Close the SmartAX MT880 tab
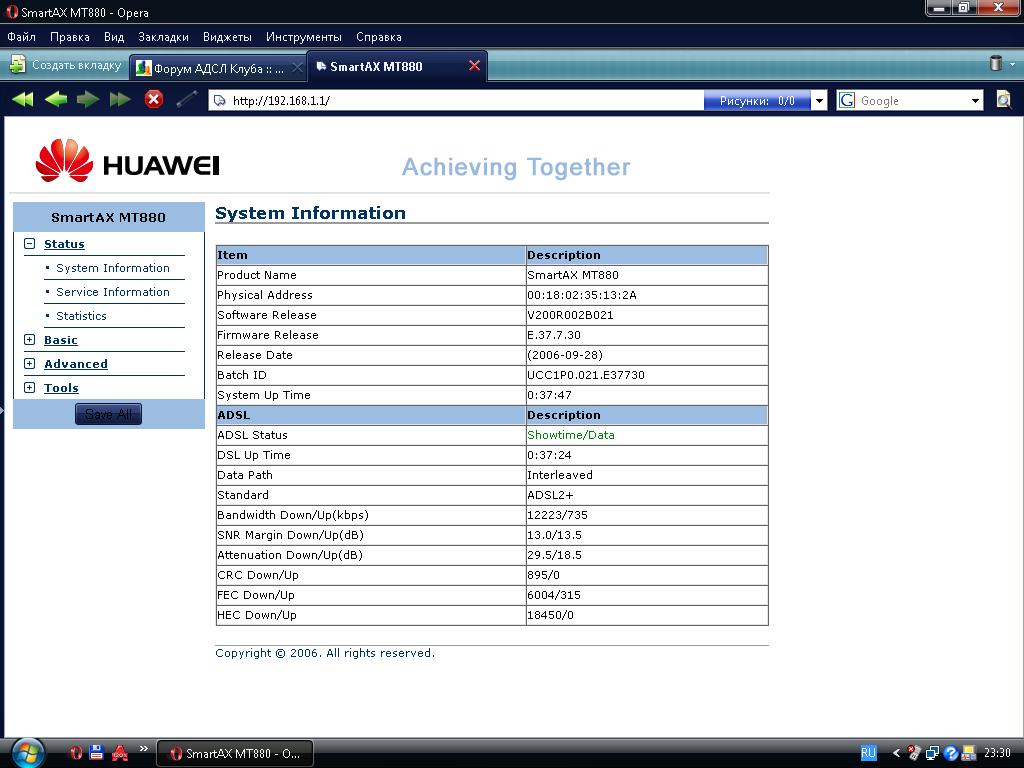 coord(475,65)
